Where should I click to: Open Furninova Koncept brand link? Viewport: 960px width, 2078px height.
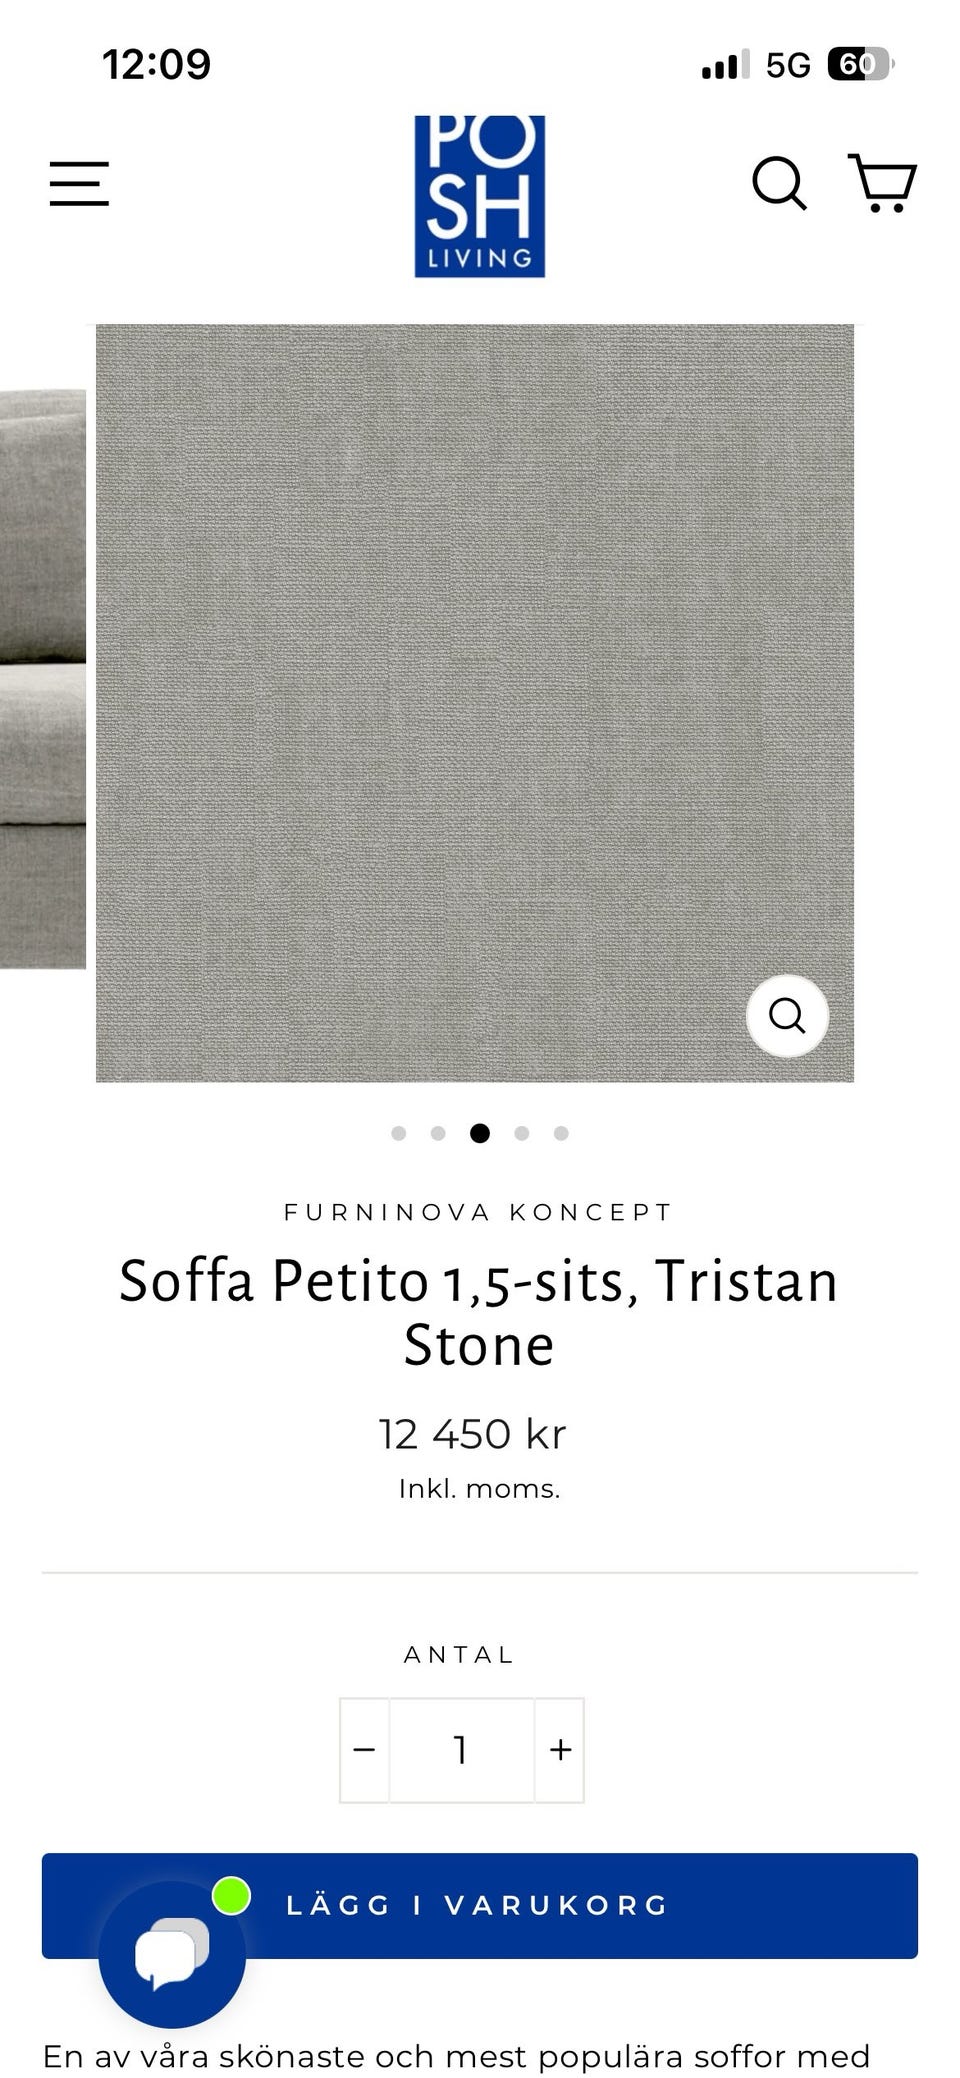pos(479,1212)
